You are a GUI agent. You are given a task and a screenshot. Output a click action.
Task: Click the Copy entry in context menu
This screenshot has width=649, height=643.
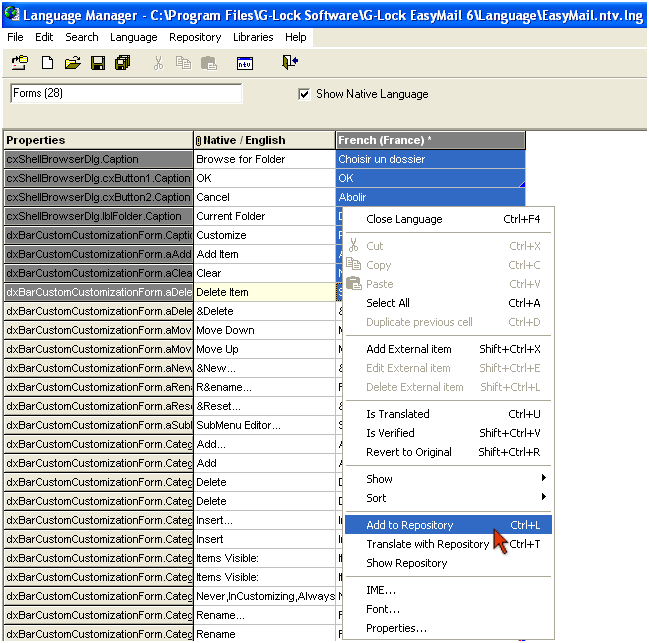click(x=448, y=265)
